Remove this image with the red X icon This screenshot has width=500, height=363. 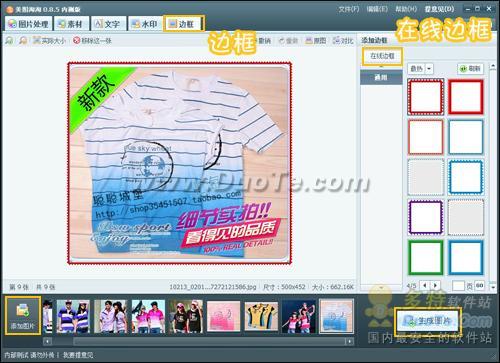[x=77, y=41]
